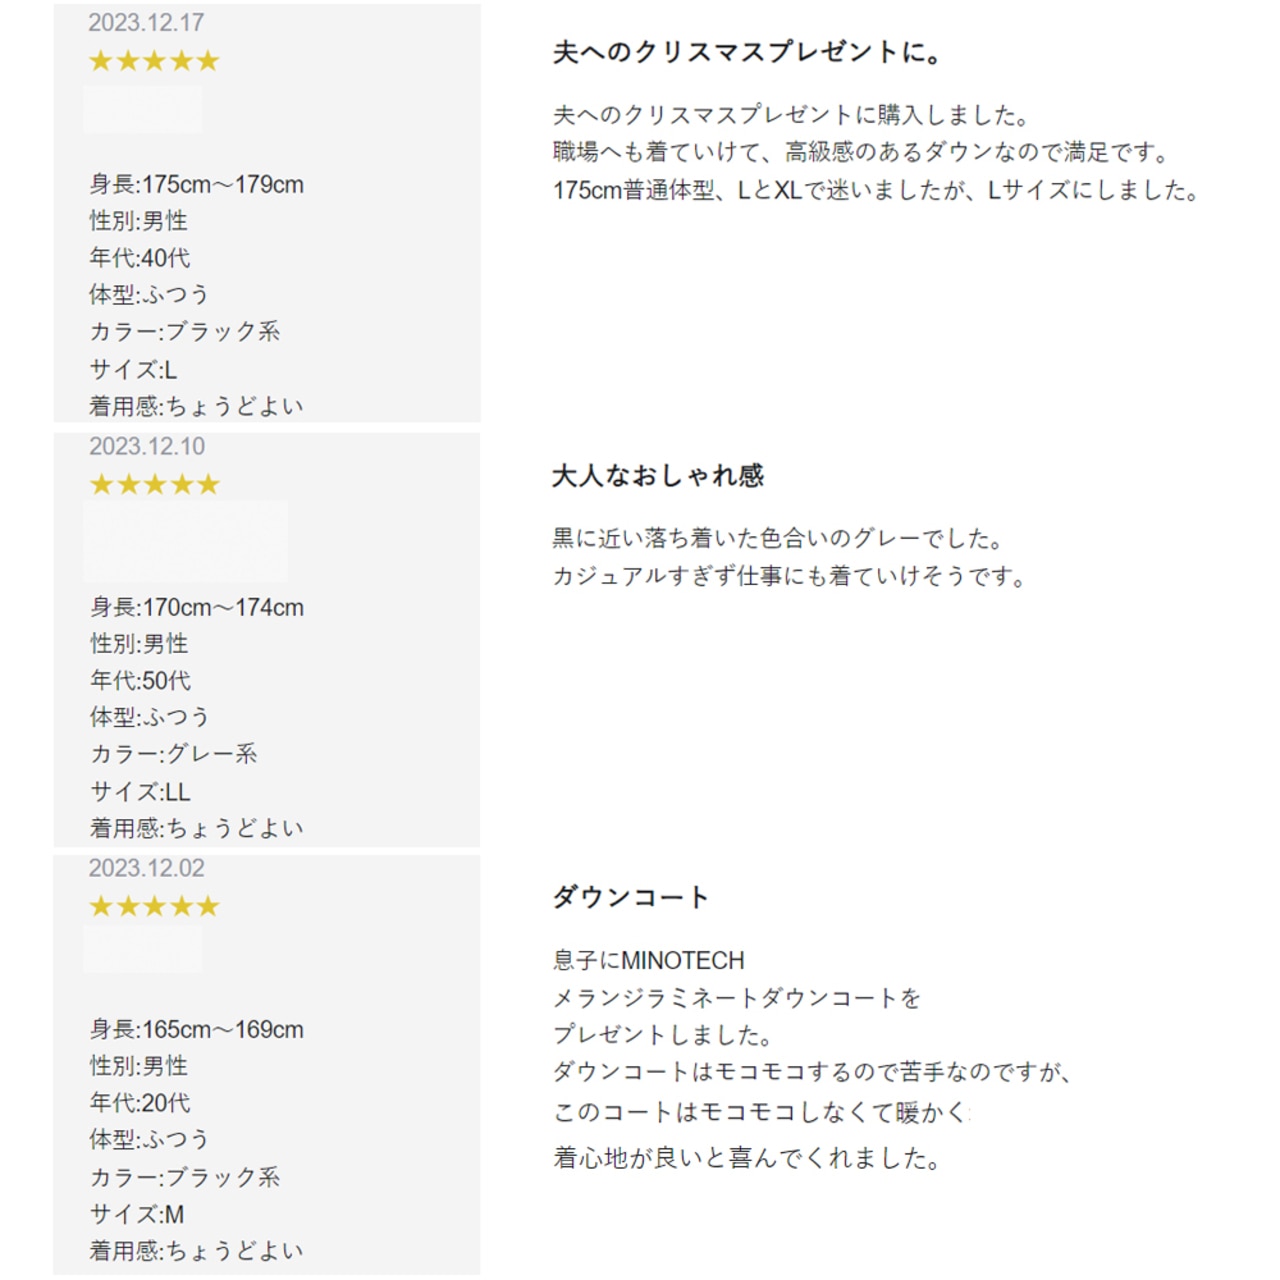Open the review titled 大人なおしゃれ感
This screenshot has height=1280, width=1280.
pyautogui.click(x=658, y=475)
